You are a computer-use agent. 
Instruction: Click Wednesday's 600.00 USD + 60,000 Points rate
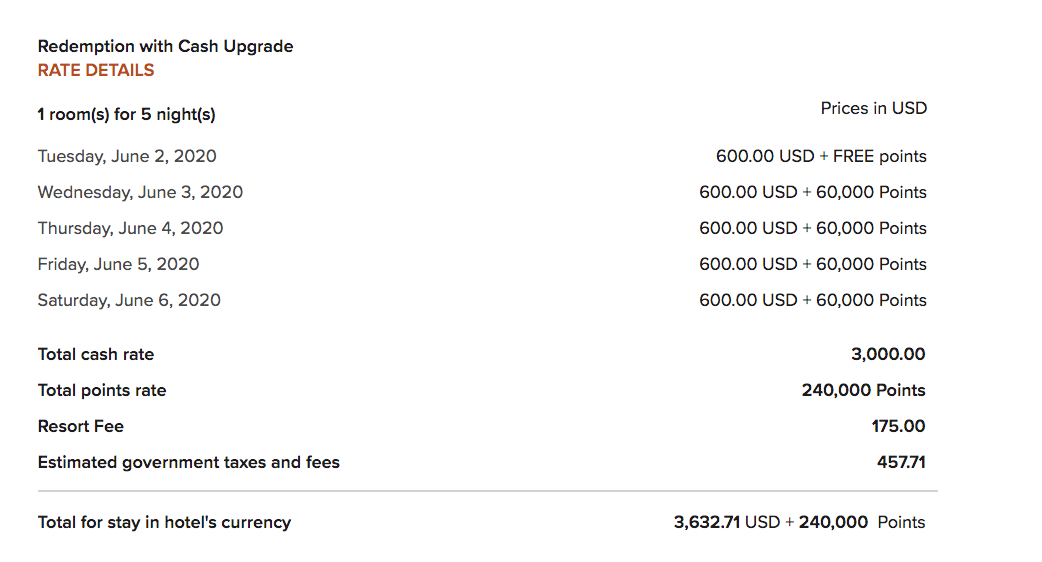813,192
